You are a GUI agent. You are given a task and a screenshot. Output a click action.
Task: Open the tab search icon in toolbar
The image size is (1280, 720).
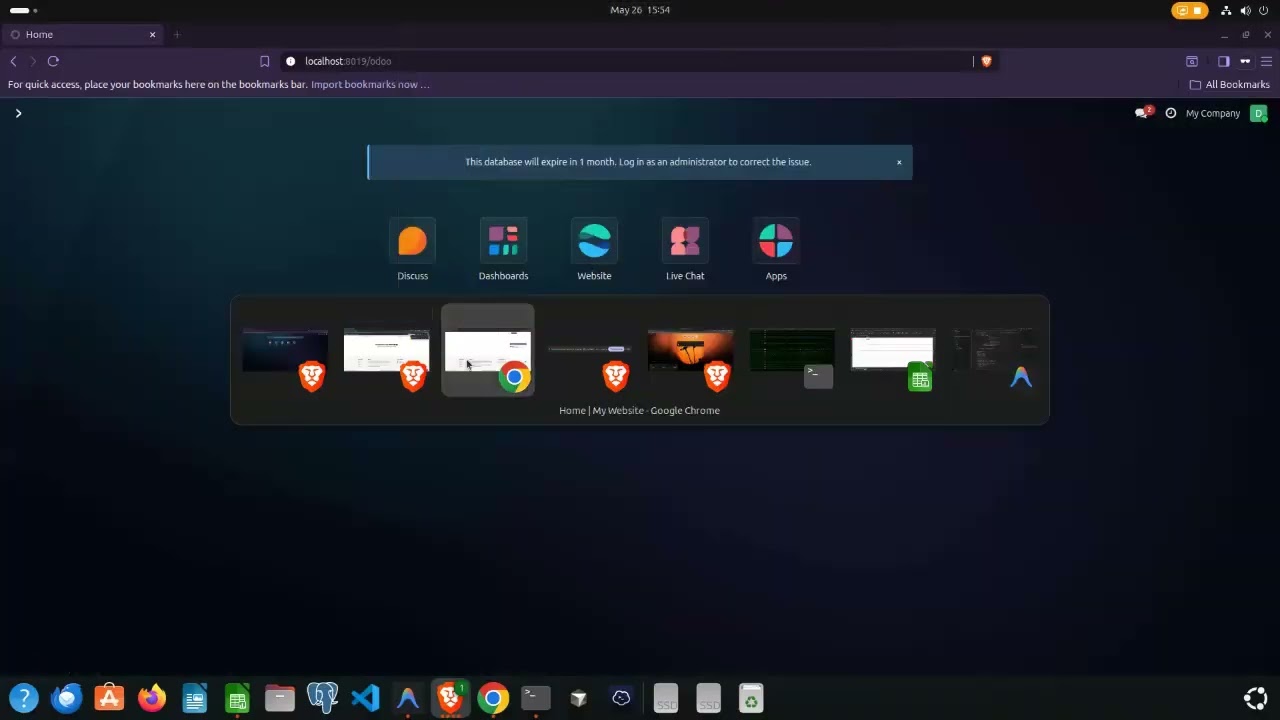pyautogui.click(x=1192, y=61)
